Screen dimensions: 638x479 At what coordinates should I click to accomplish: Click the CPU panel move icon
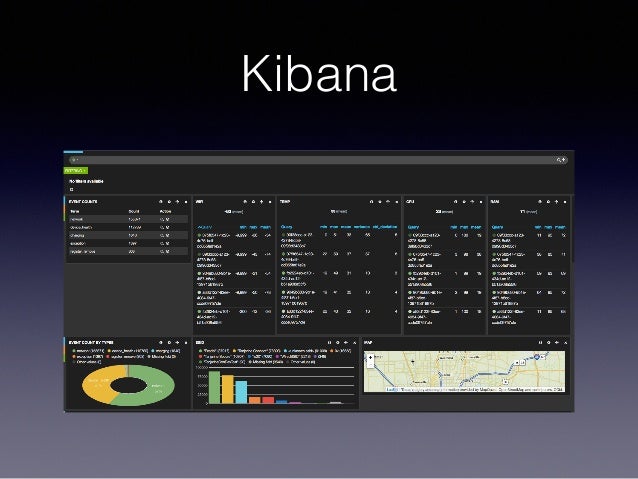472,202
